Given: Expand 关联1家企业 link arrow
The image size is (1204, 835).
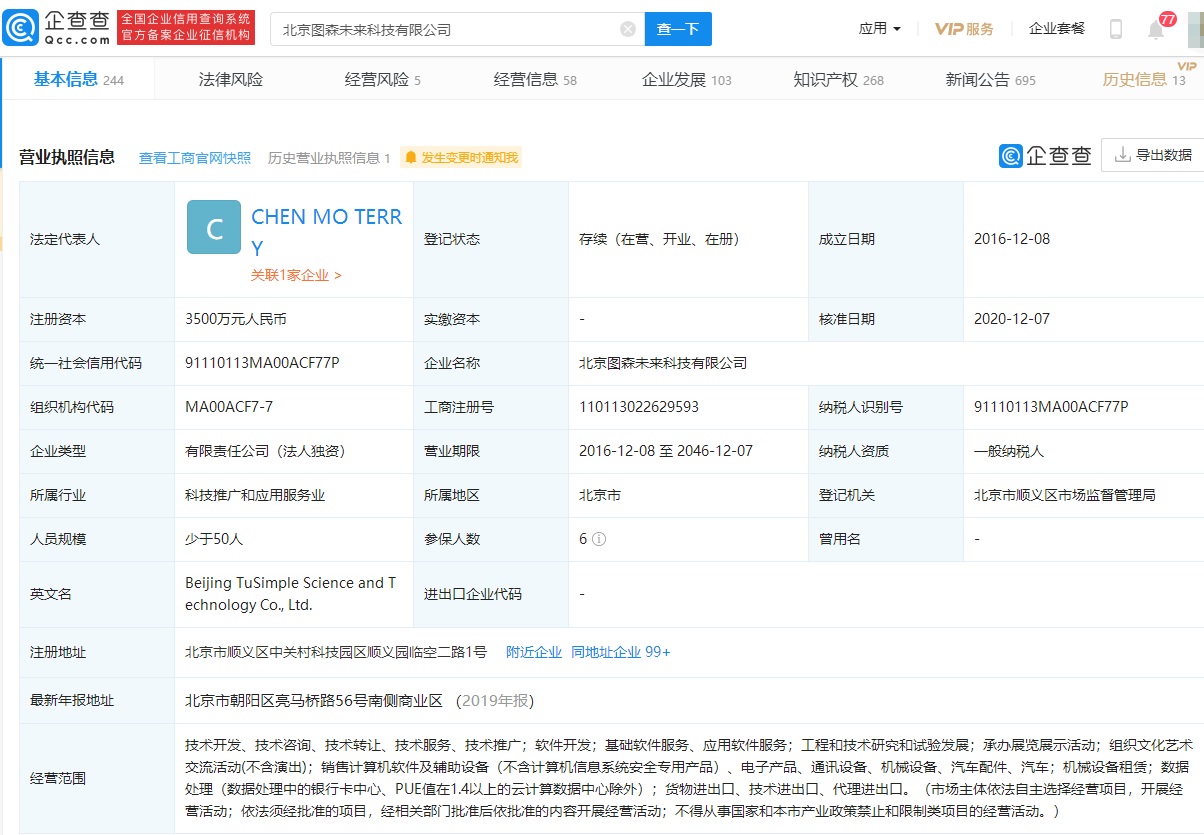Looking at the screenshot, I should [338, 275].
